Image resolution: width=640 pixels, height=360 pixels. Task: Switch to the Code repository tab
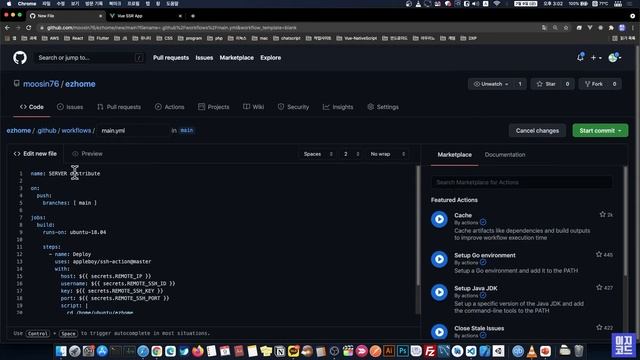(32, 107)
